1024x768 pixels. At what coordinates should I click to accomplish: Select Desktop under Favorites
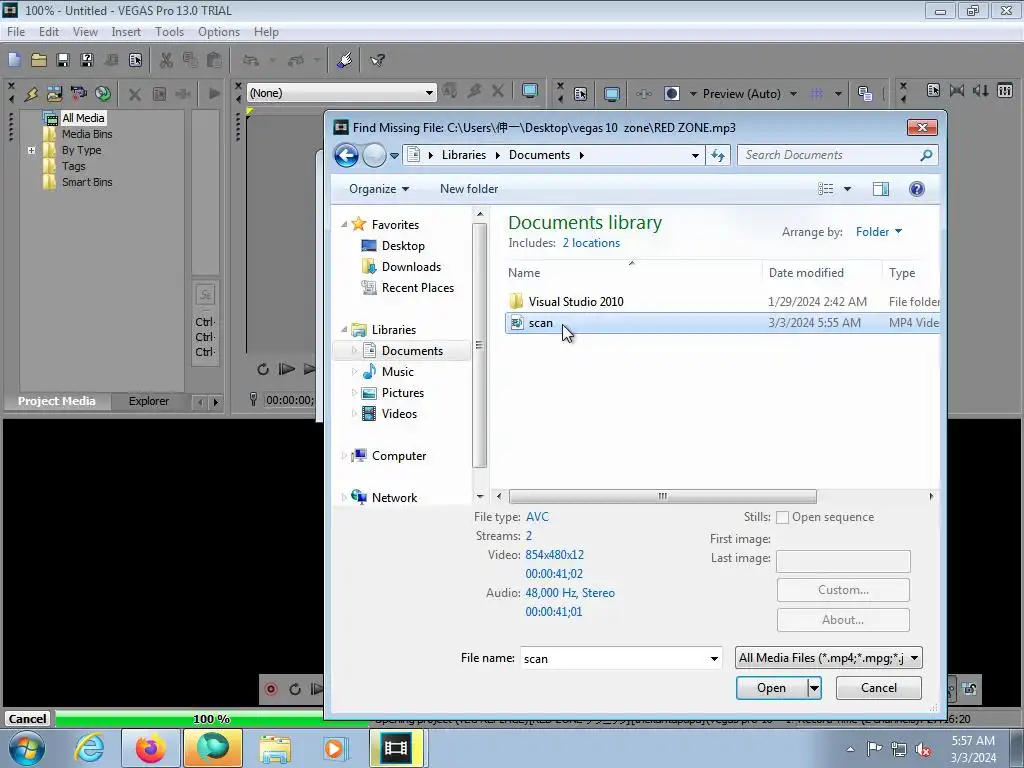[x=403, y=246]
